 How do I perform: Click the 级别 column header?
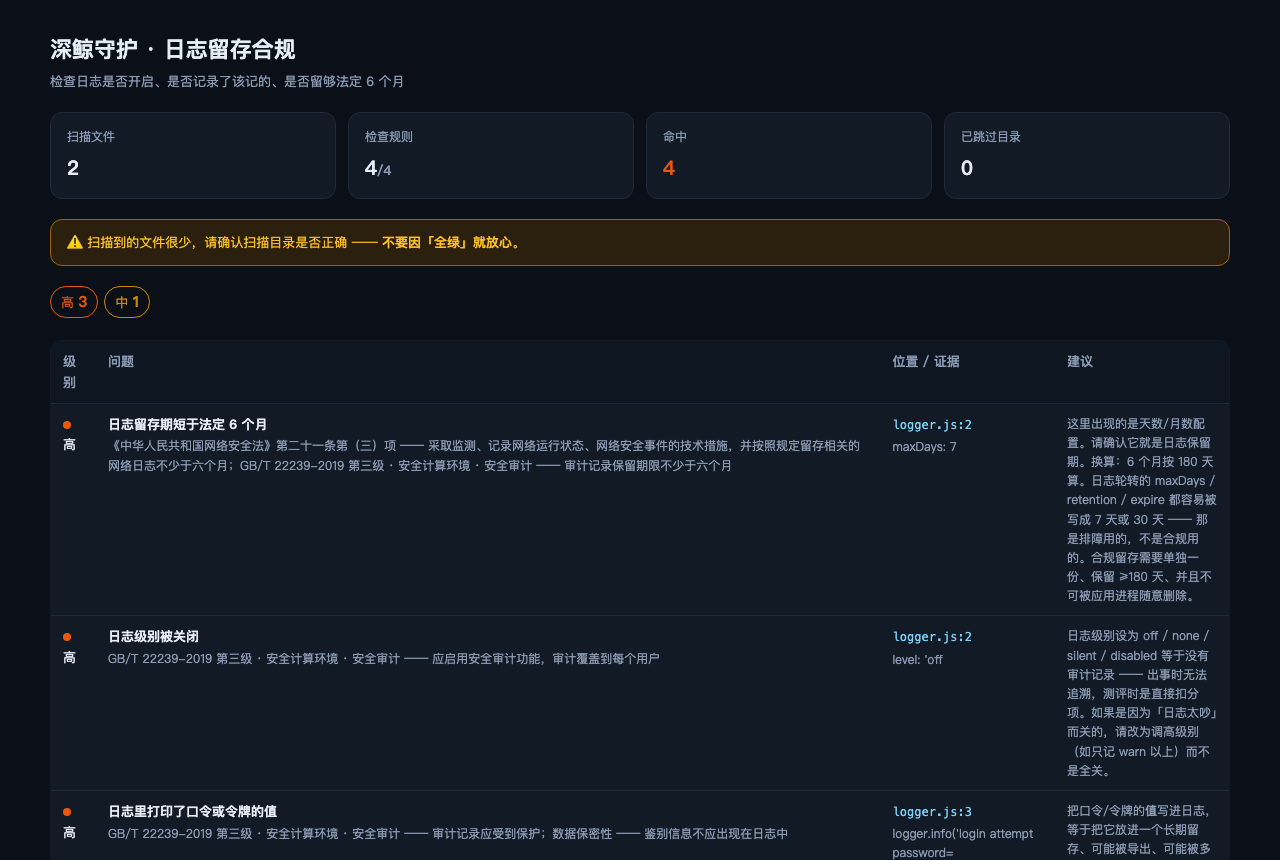pyautogui.click(x=69, y=372)
